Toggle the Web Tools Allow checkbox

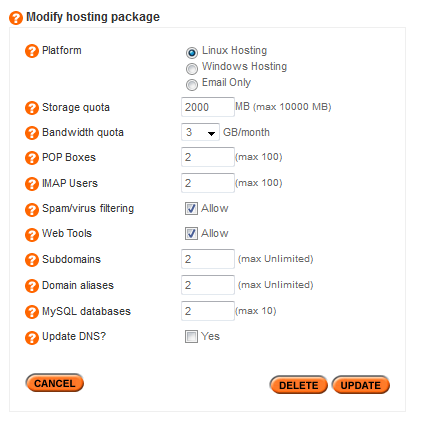[x=191, y=234]
